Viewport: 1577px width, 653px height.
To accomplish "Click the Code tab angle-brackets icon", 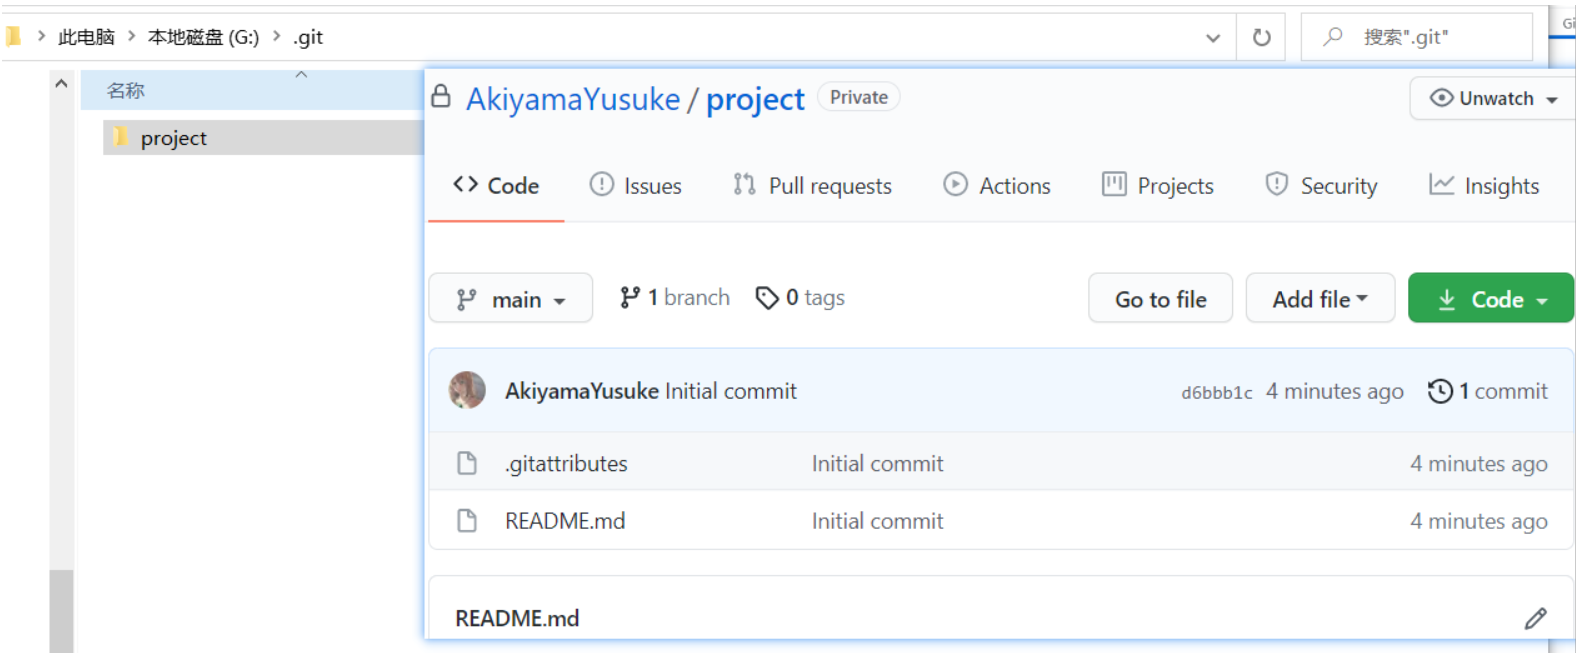I will (465, 184).
